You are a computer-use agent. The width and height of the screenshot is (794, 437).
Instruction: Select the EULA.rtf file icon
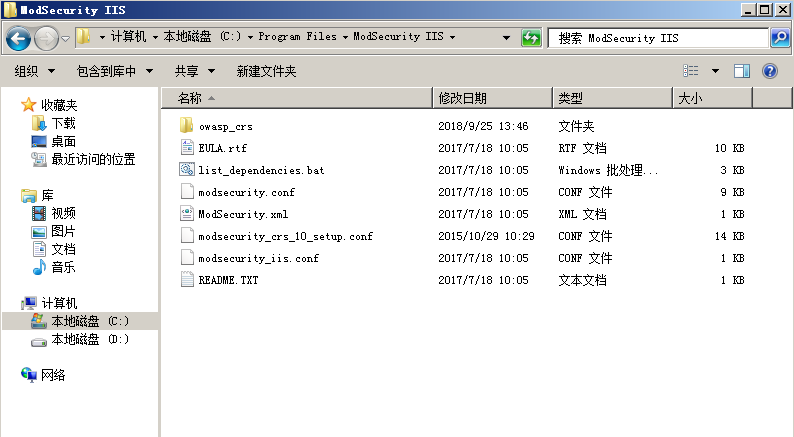(187, 147)
